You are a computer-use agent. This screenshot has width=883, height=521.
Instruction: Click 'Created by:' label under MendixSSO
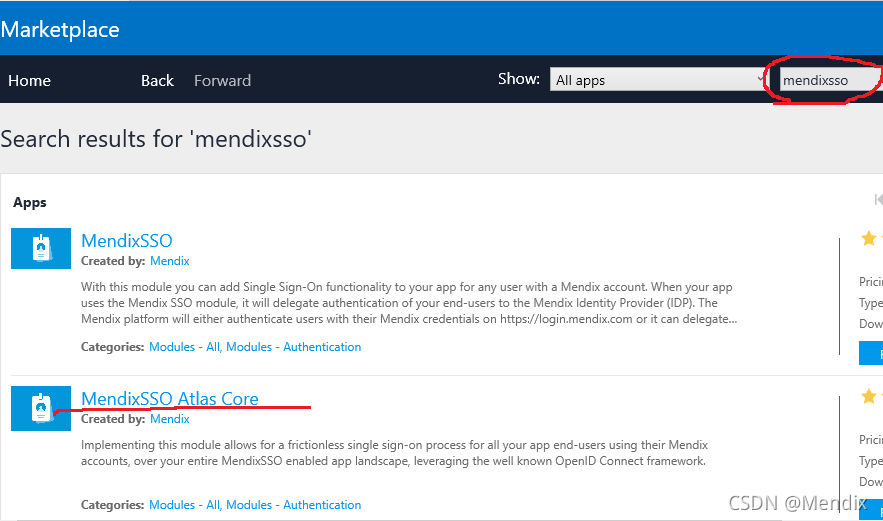[113, 261]
